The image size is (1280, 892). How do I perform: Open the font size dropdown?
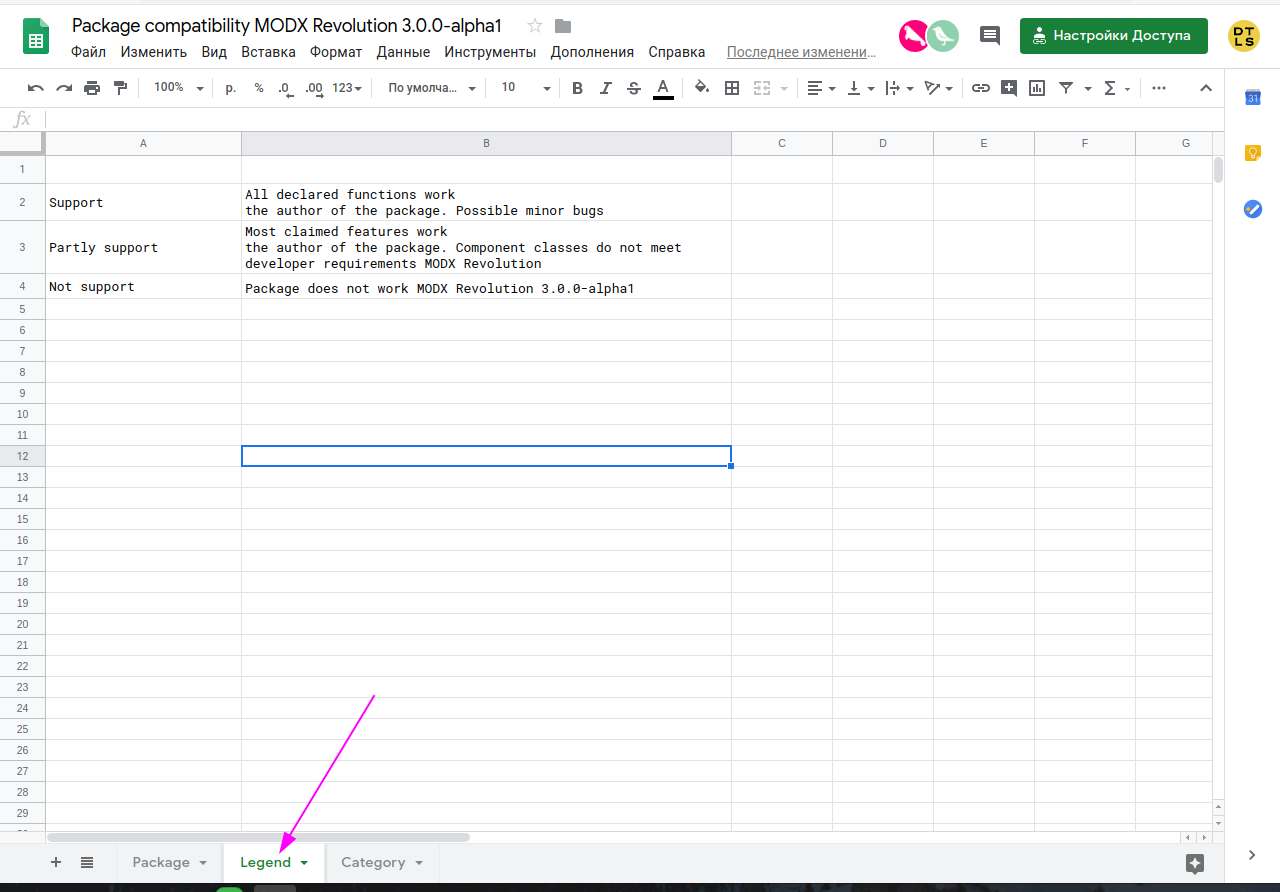(523, 88)
